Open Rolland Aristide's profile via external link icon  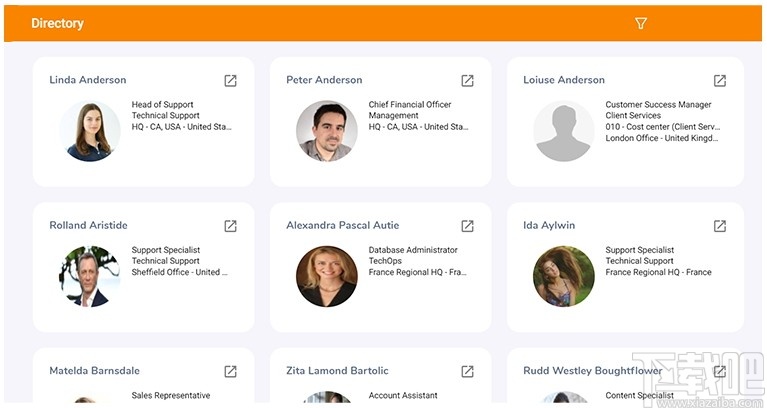230,226
